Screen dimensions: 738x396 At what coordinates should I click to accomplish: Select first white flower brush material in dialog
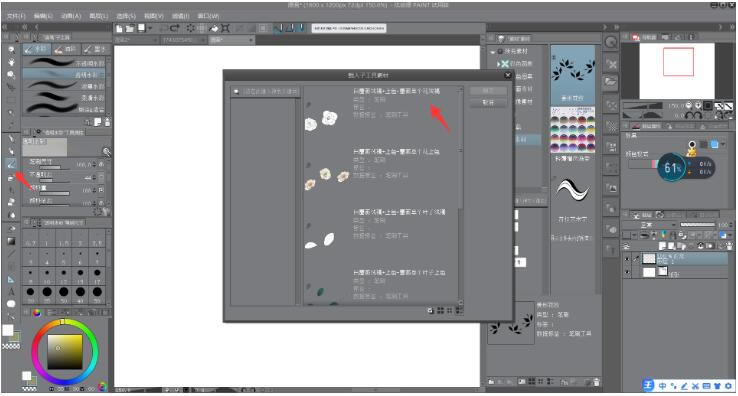point(380,115)
